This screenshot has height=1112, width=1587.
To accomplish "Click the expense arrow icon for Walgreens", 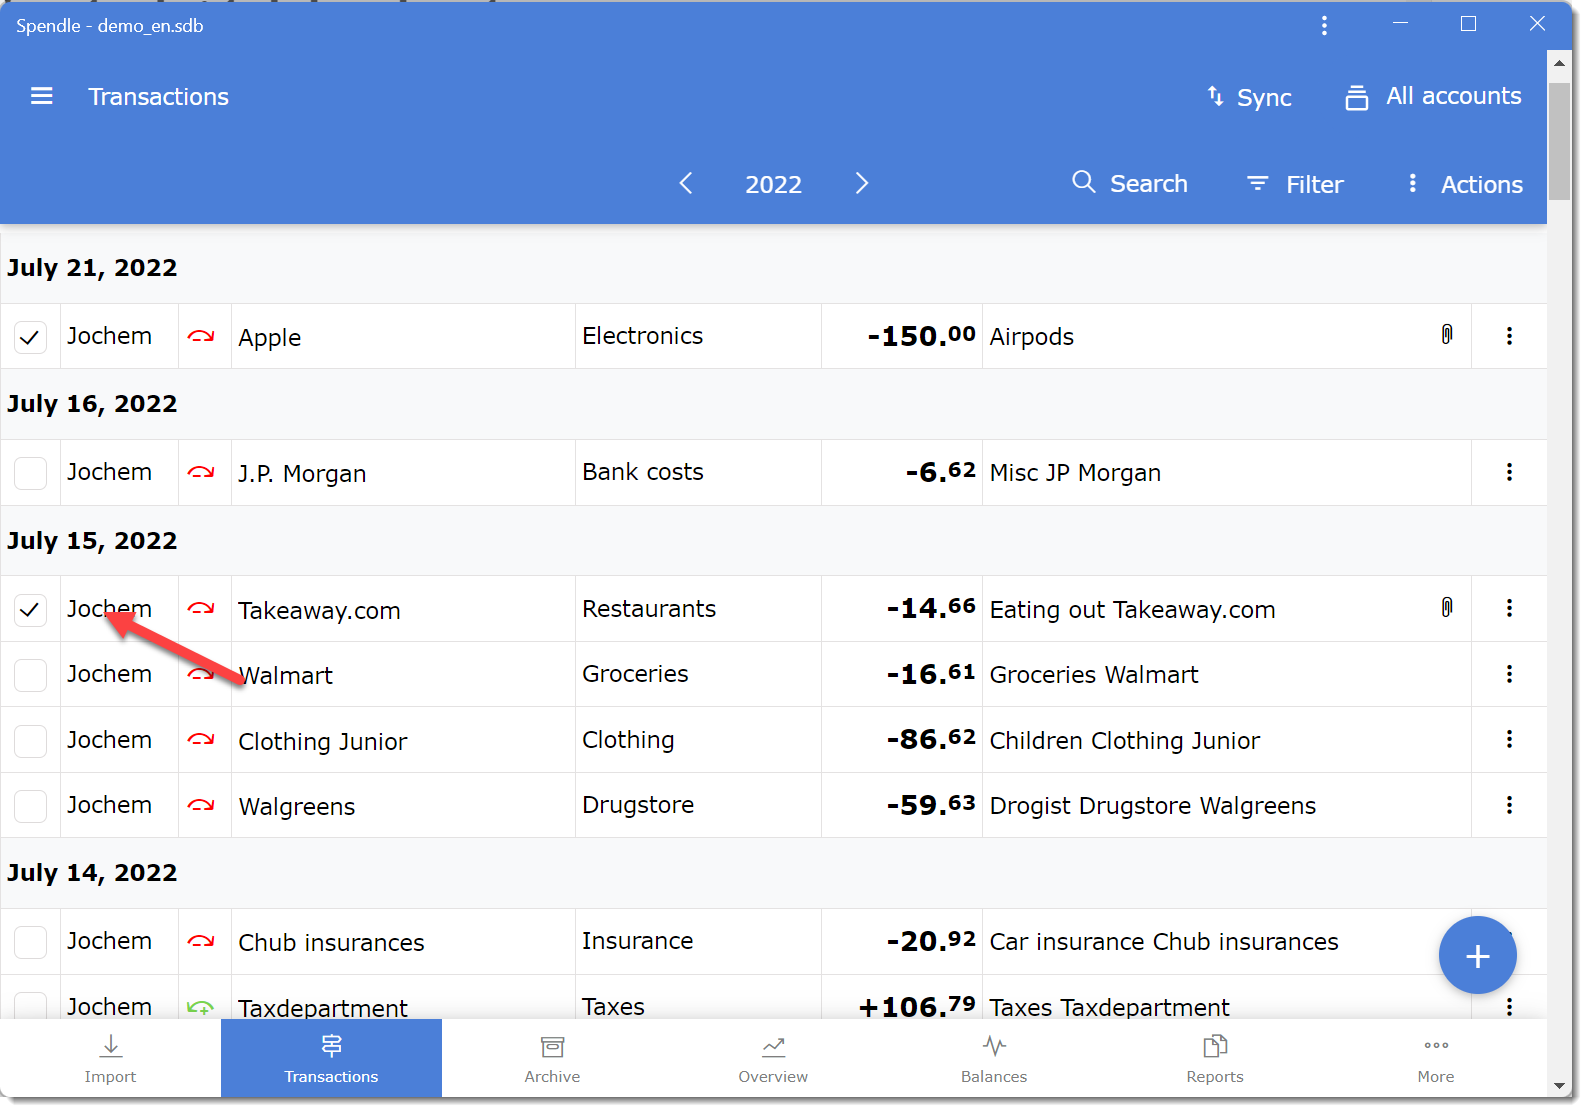I will (202, 805).
